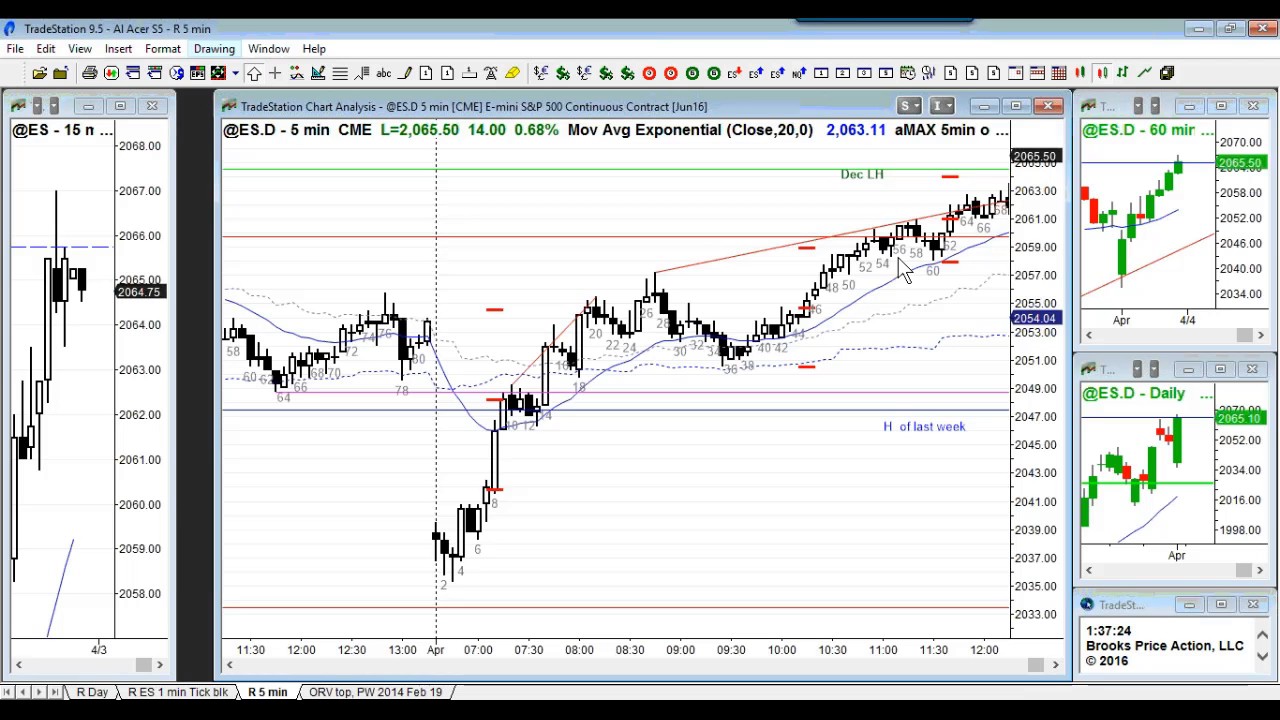Click 'Mov Avg Exponential (Close,20,0)' indicator label
This screenshot has width=1280, height=720.
(690, 130)
